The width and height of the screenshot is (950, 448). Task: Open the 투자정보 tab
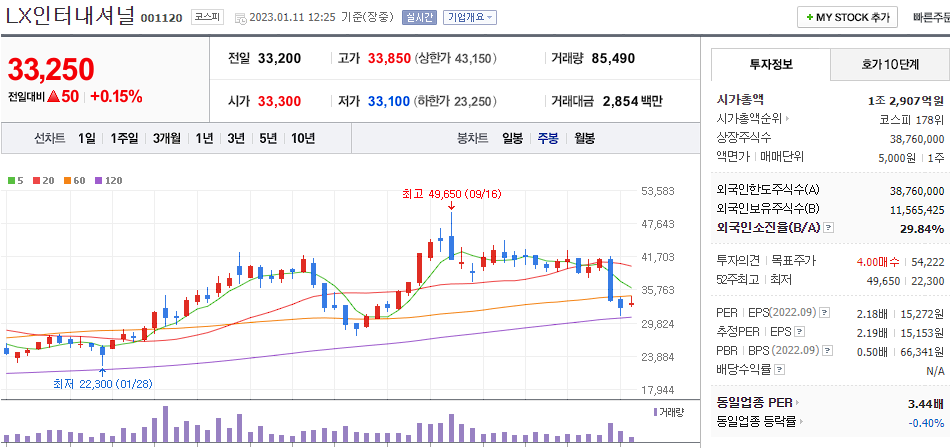point(771,64)
